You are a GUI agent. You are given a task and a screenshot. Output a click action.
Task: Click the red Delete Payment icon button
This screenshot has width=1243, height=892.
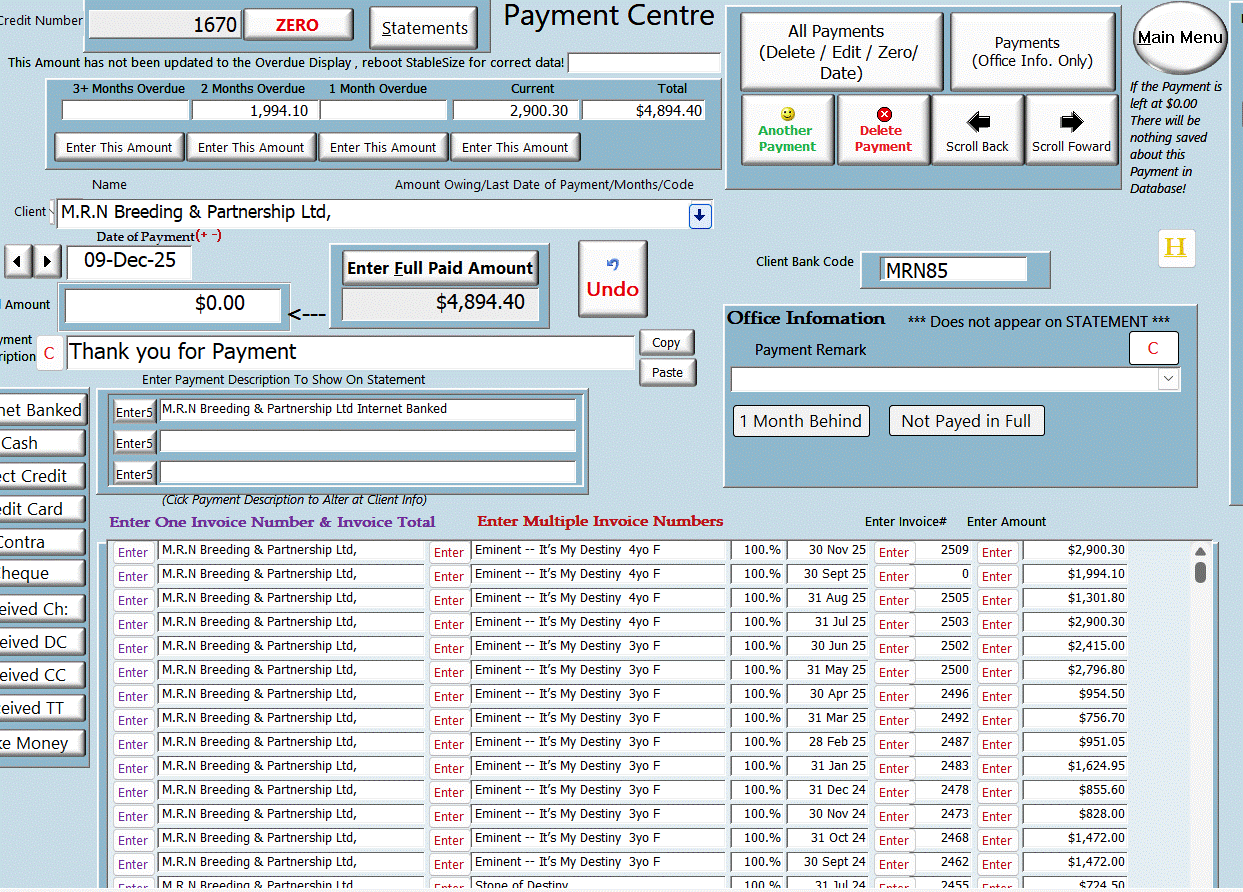click(883, 130)
